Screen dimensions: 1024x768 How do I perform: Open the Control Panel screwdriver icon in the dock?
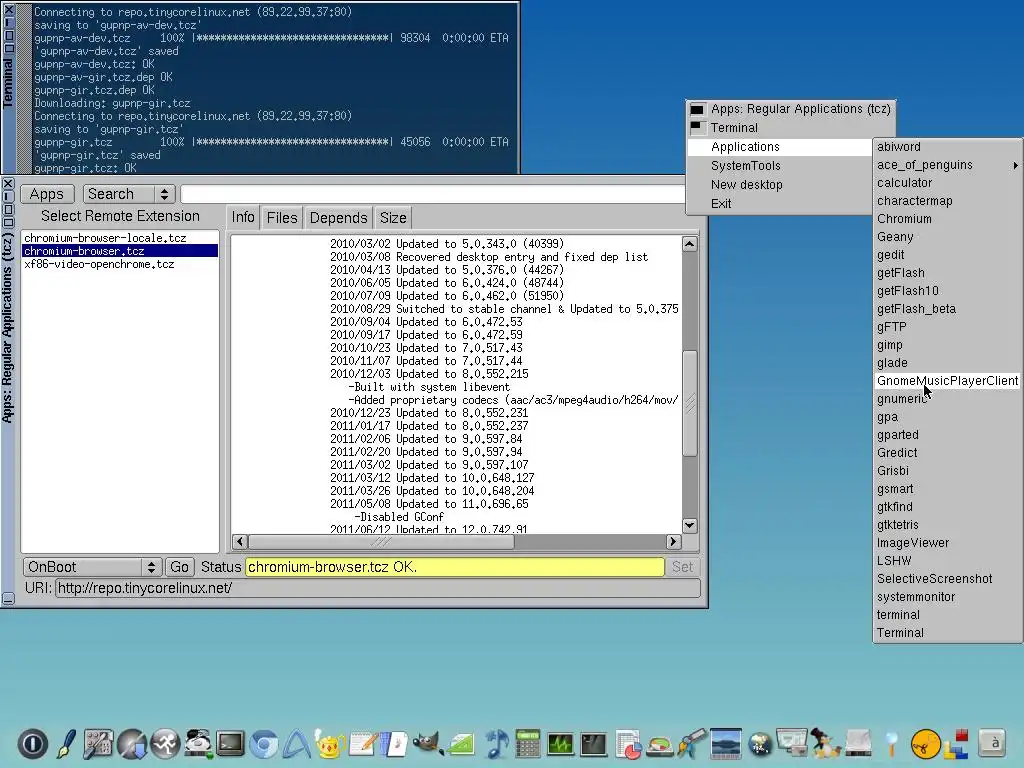(98, 743)
